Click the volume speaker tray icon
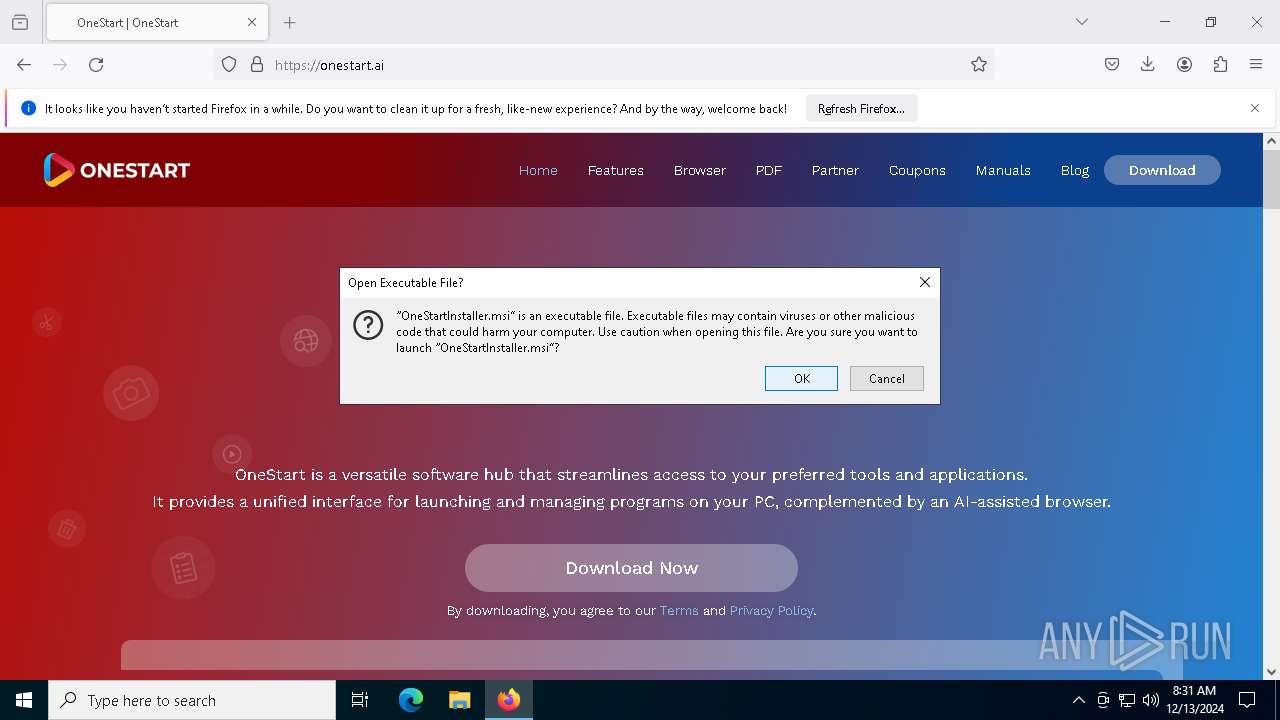The width and height of the screenshot is (1280, 720). pos(1151,700)
